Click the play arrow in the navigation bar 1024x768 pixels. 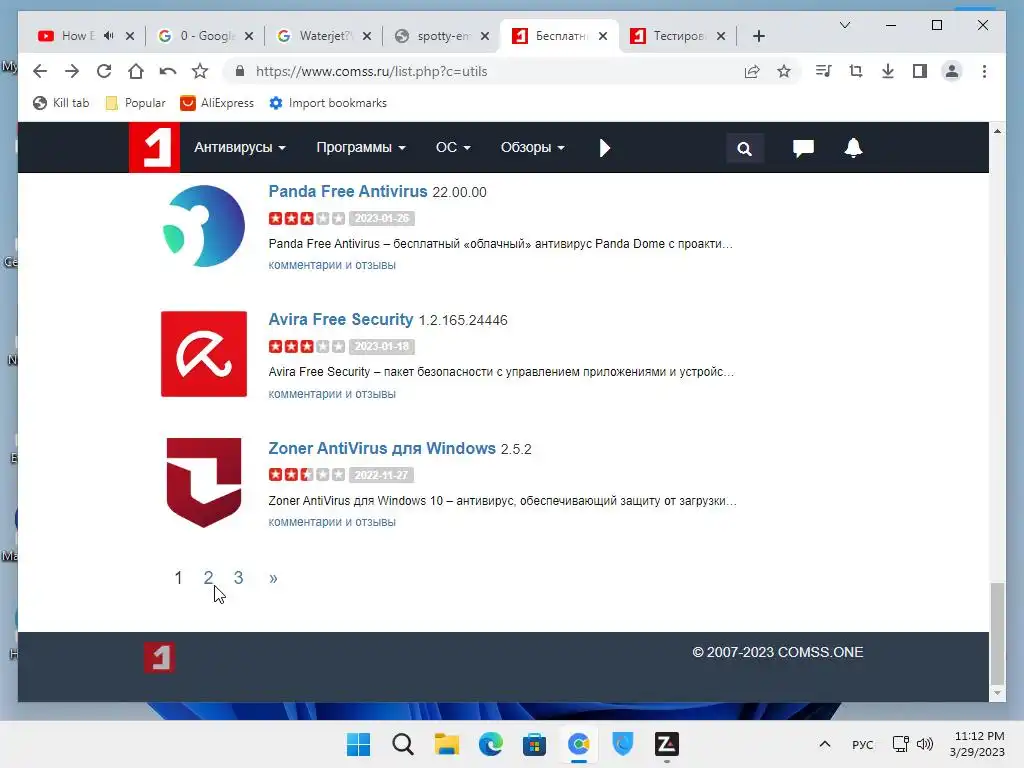605,148
